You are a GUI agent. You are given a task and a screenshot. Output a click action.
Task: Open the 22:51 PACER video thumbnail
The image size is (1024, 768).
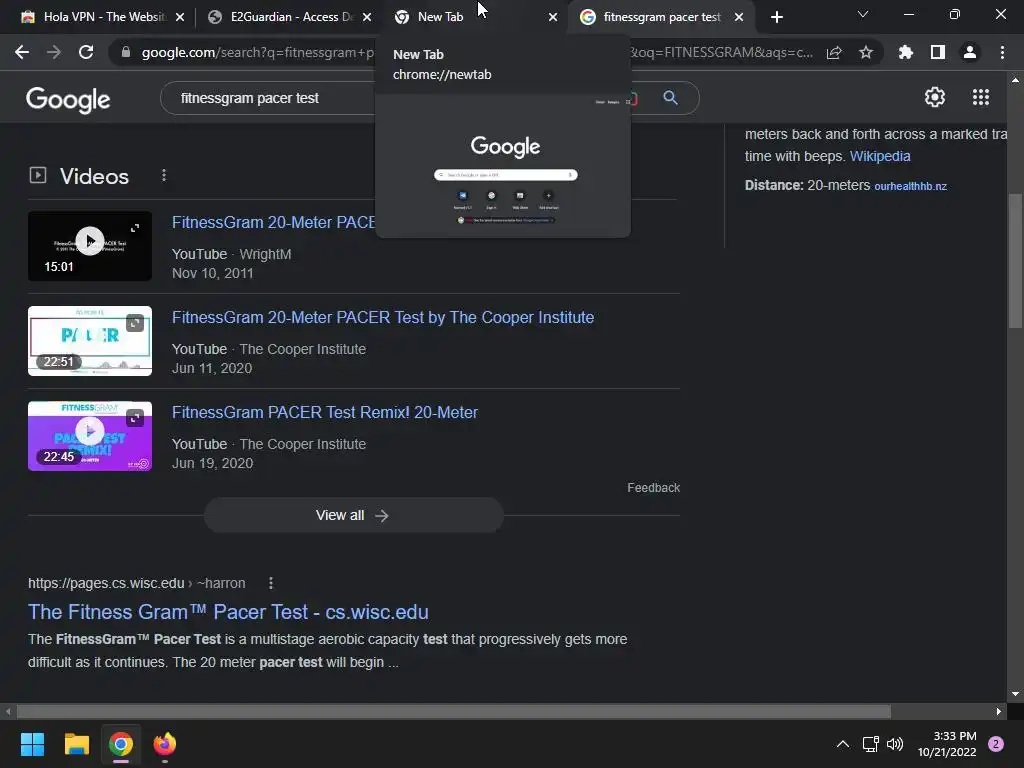(x=89, y=341)
